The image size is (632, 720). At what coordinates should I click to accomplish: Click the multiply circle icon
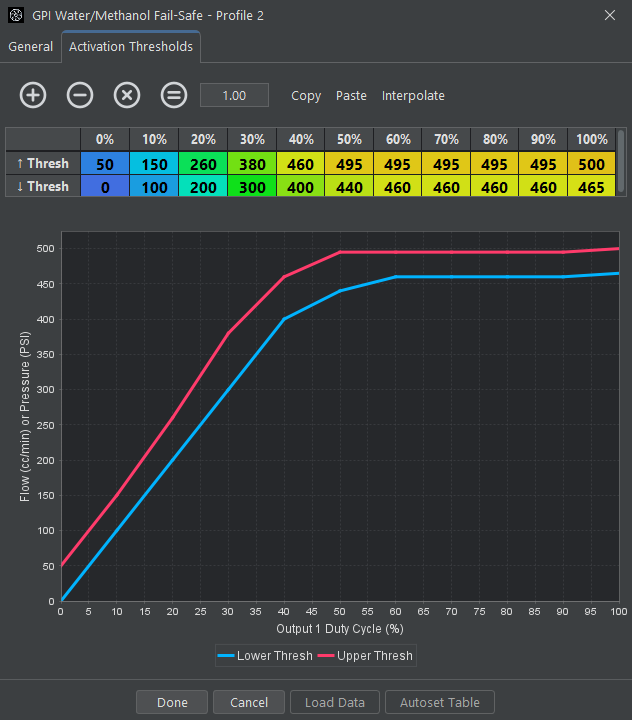127,96
